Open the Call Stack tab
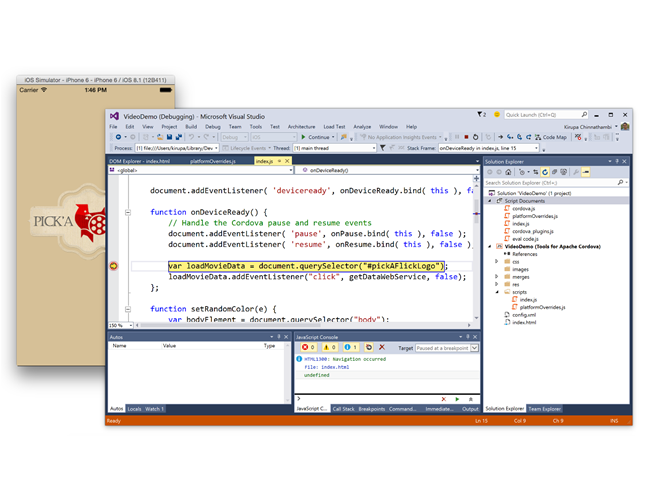 [343, 409]
